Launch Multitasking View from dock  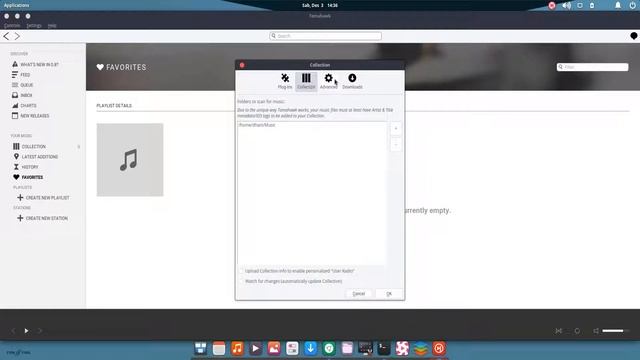(200, 348)
